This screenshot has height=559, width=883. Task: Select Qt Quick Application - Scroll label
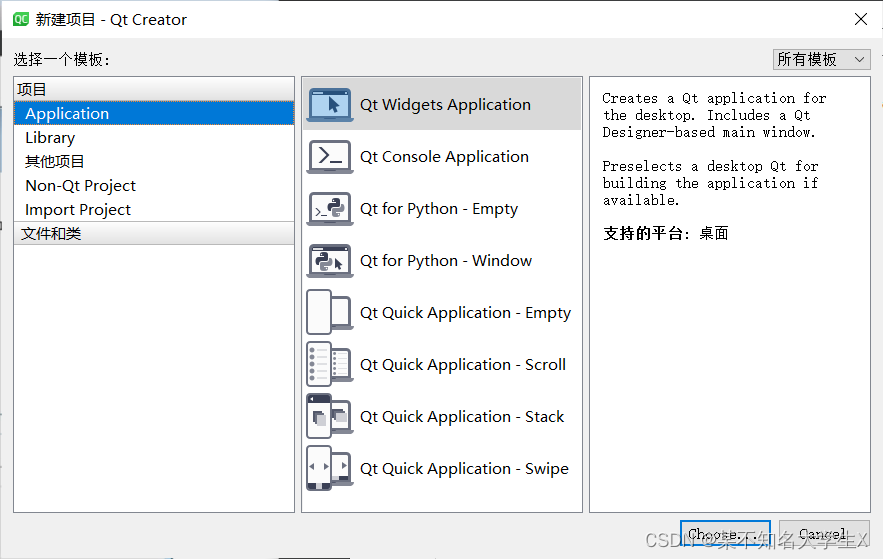coord(462,364)
